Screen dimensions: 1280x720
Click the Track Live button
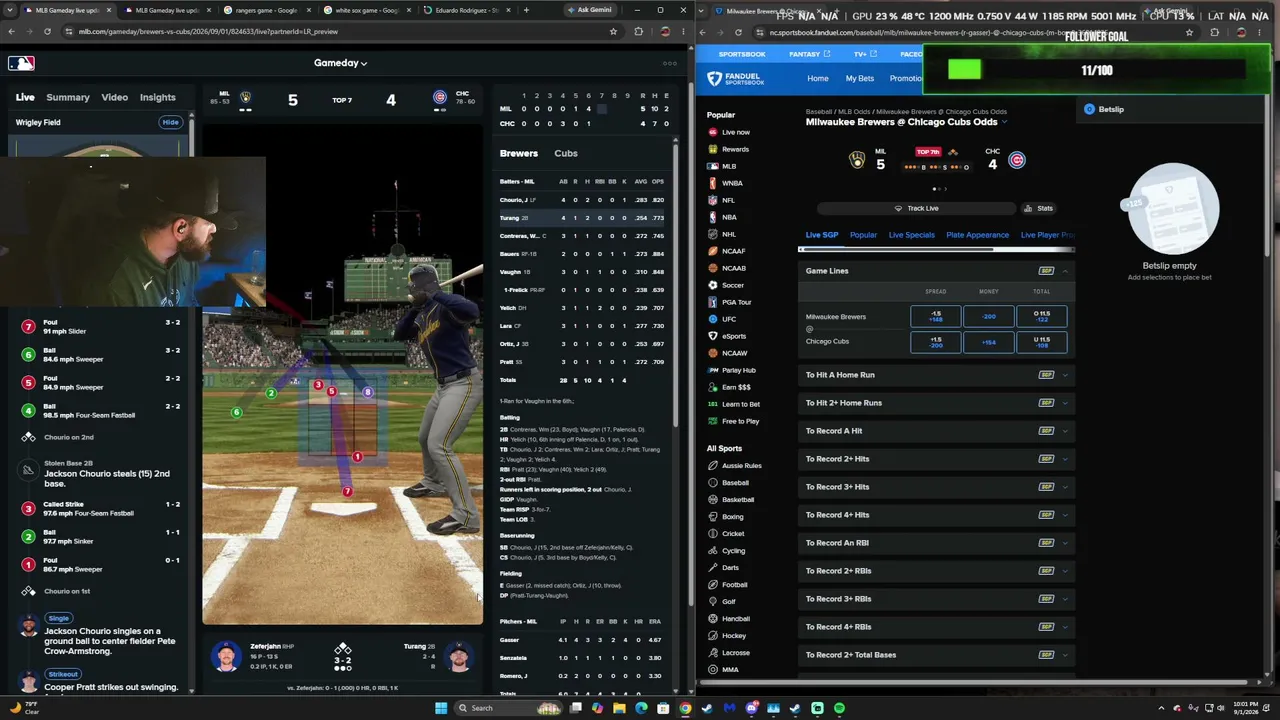click(x=916, y=208)
